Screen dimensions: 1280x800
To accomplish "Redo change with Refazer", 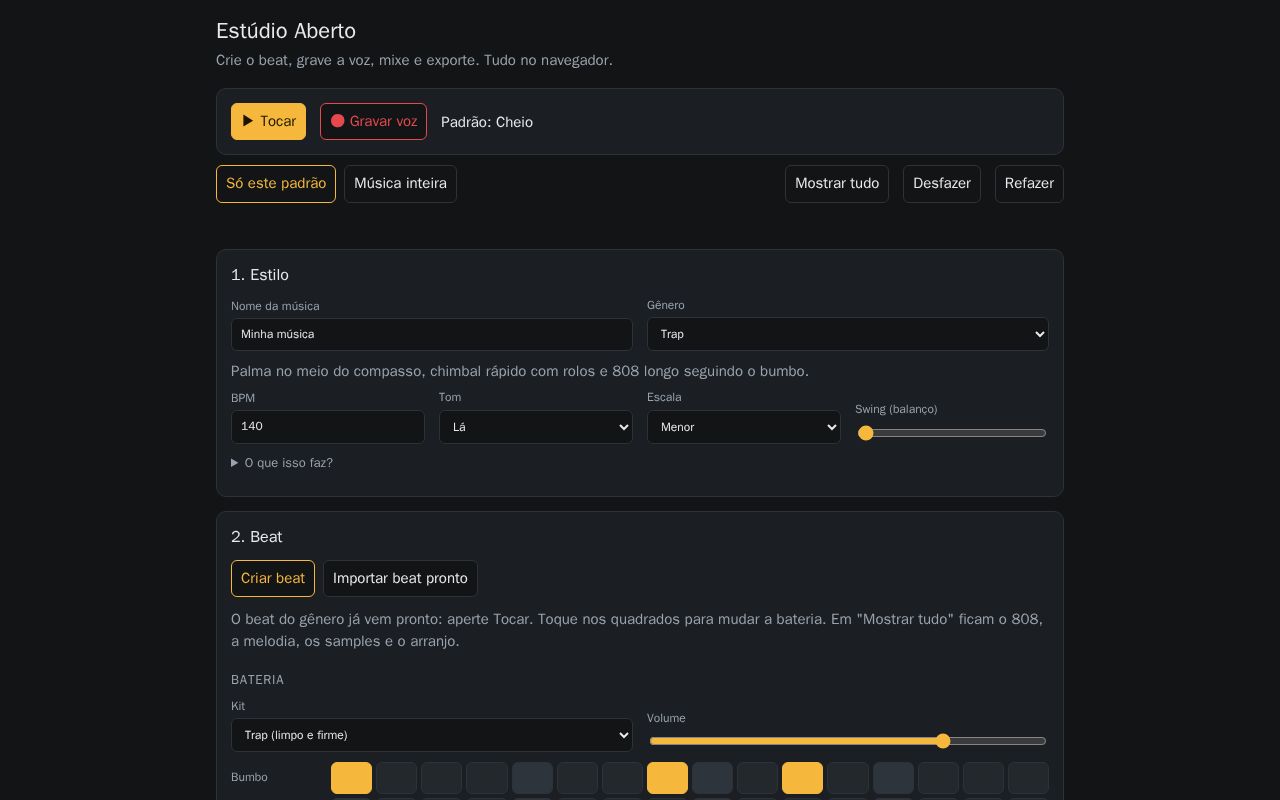I will click(1029, 184).
